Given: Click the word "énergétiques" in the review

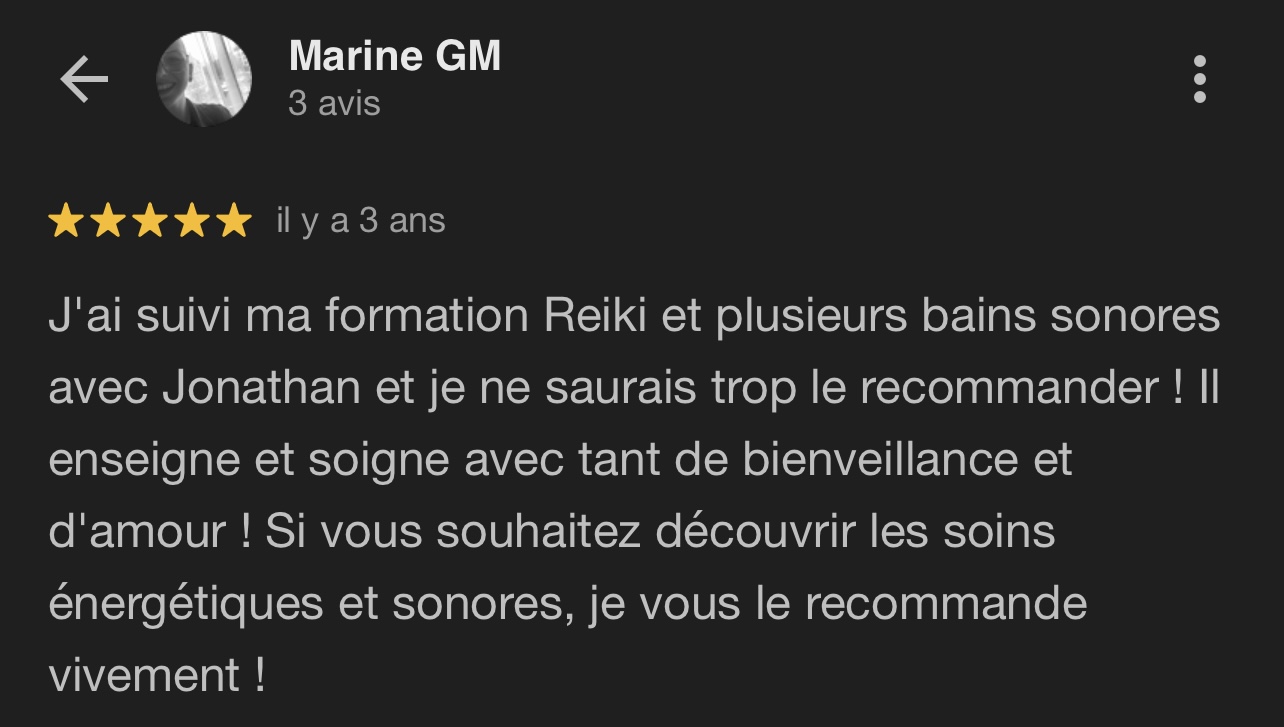Looking at the screenshot, I should [185, 604].
